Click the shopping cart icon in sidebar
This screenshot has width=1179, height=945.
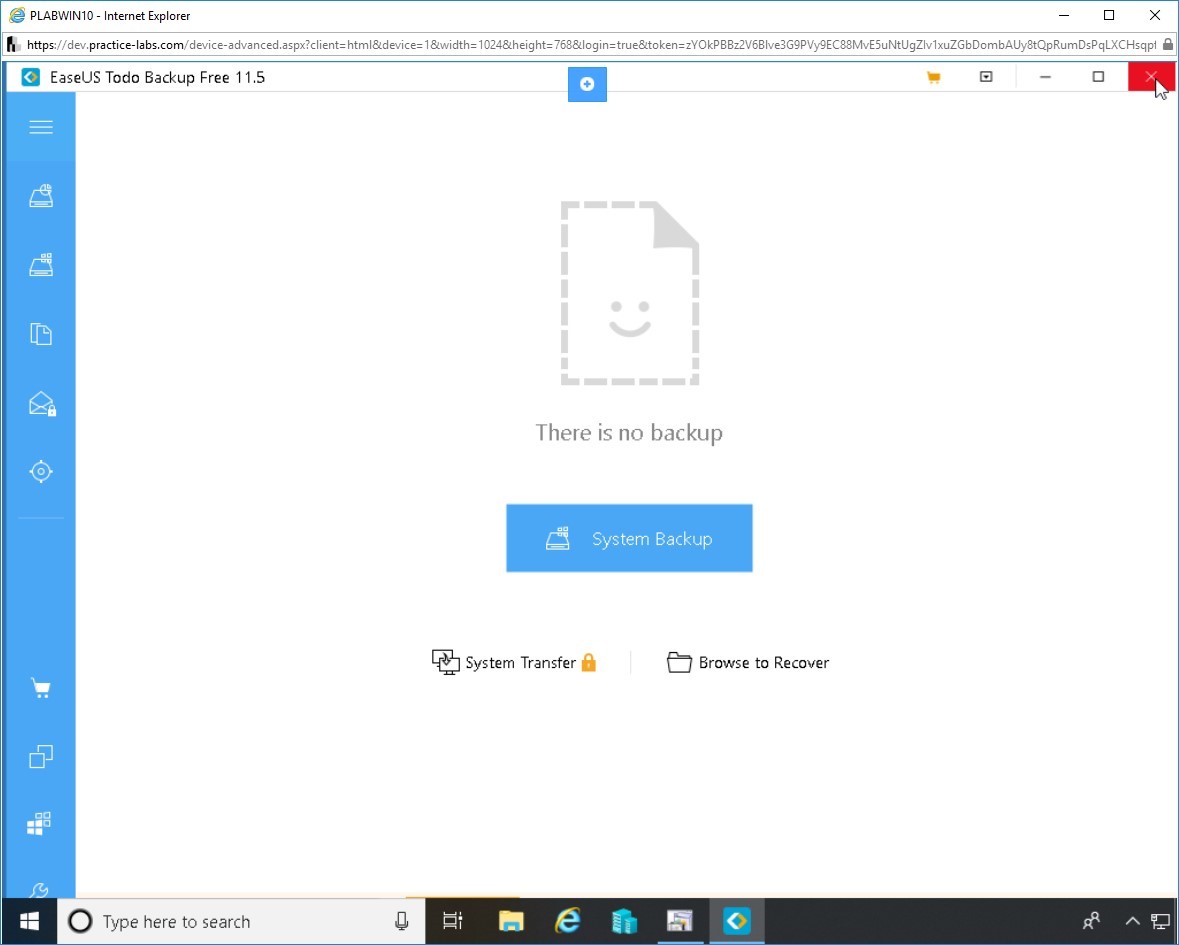point(41,688)
